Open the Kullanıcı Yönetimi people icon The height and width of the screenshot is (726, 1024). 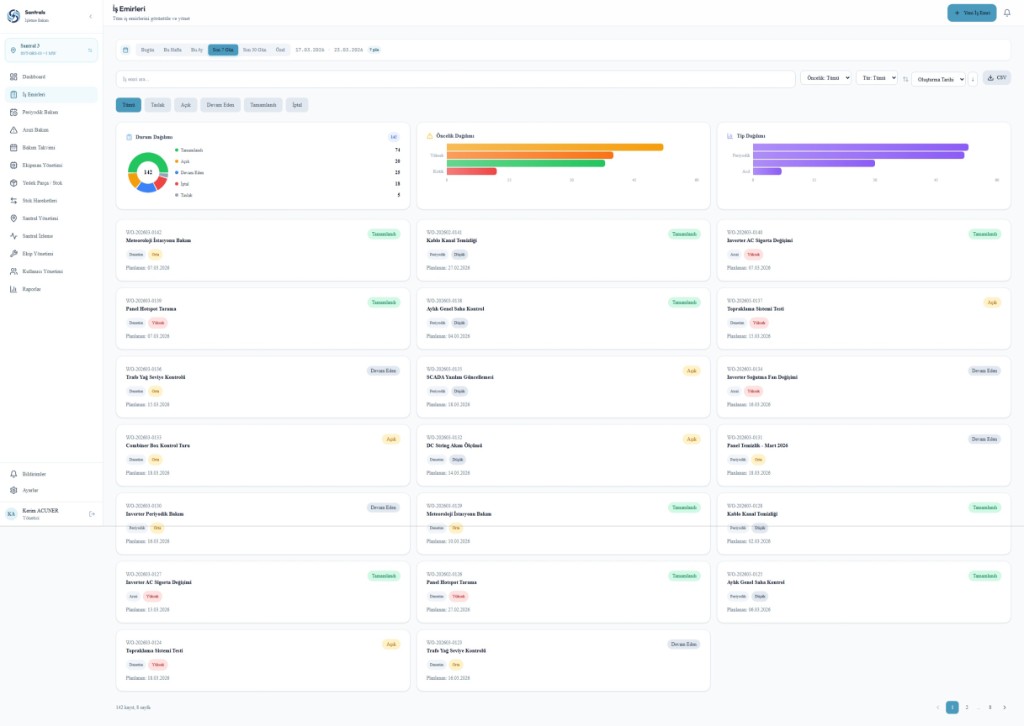[14, 271]
